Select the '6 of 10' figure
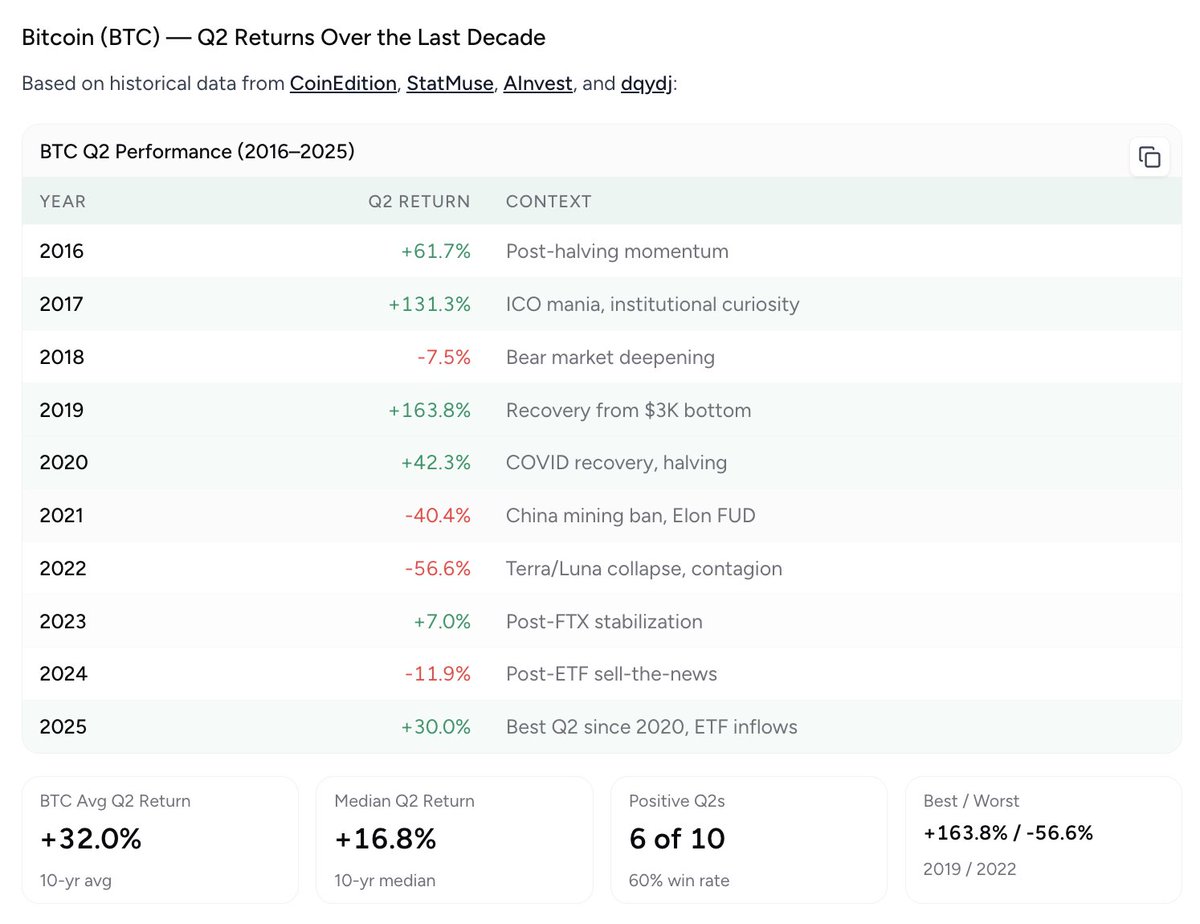This screenshot has height=924, width=1200. point(677,839)
